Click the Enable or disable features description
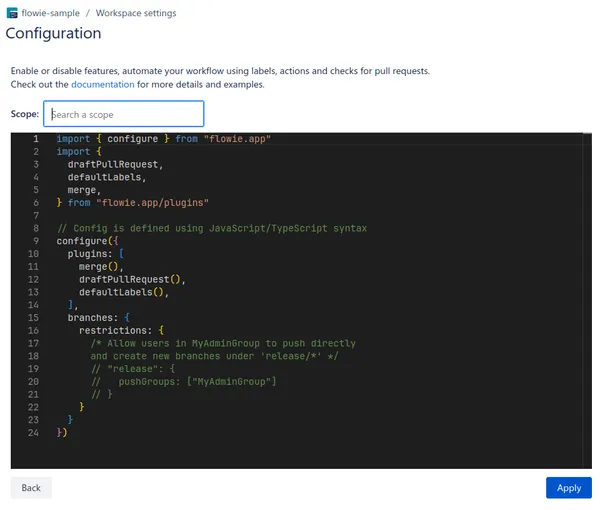The height and width of the screenshot is (510, 600). [220, 71]
